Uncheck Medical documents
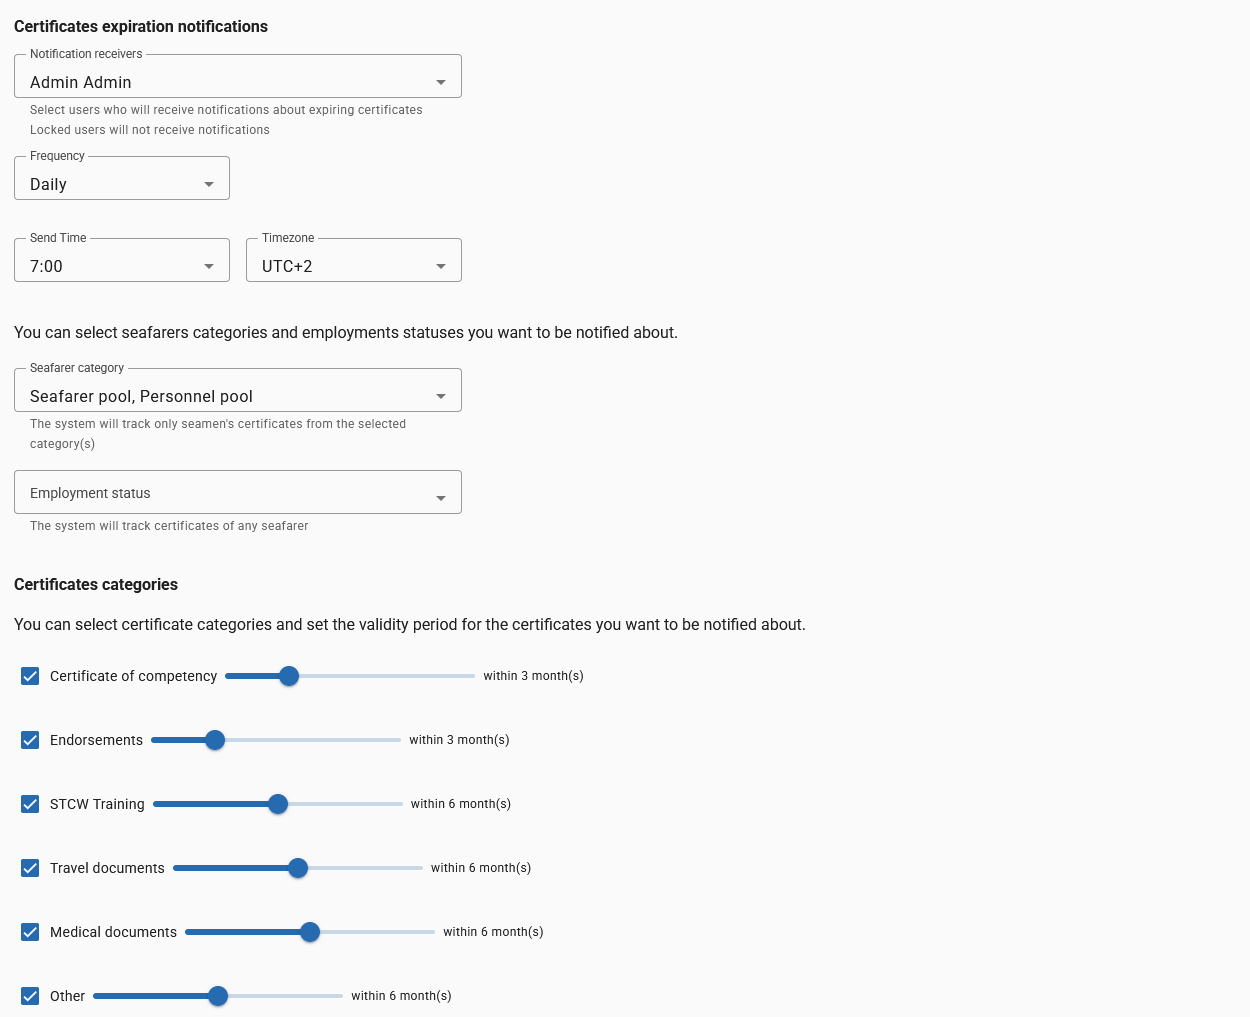Screen dimensions: 1250x1017 30,932
